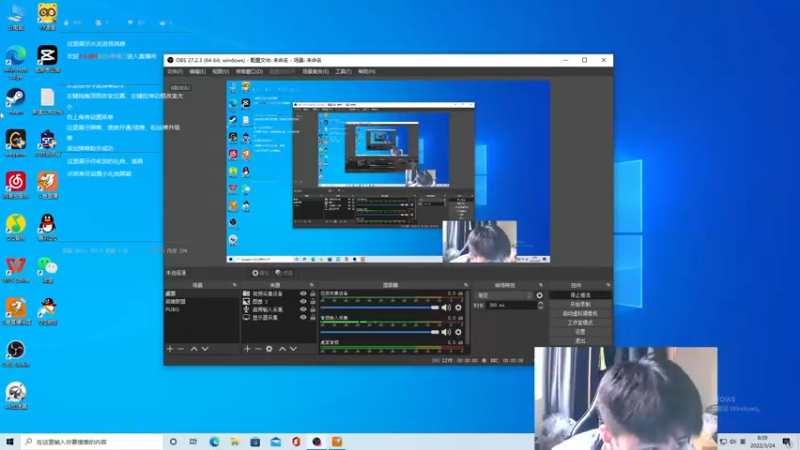The width and height of the screenshot is (800, 450).
Task: Open selected source properties gear in Sources
Action: click(269, 349)
